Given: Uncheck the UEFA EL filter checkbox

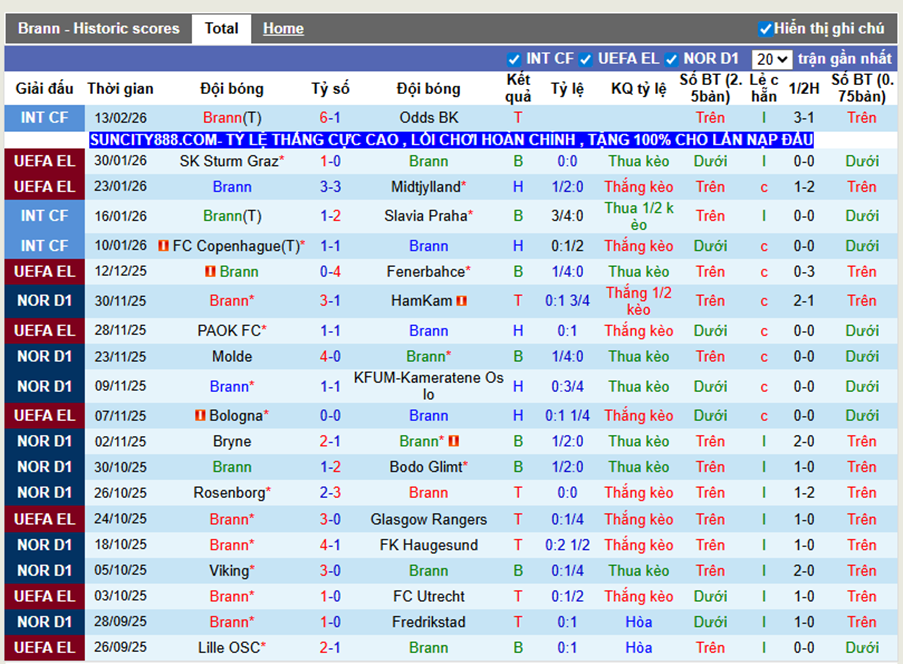Looking at the screenshot, I should (586, 59).
